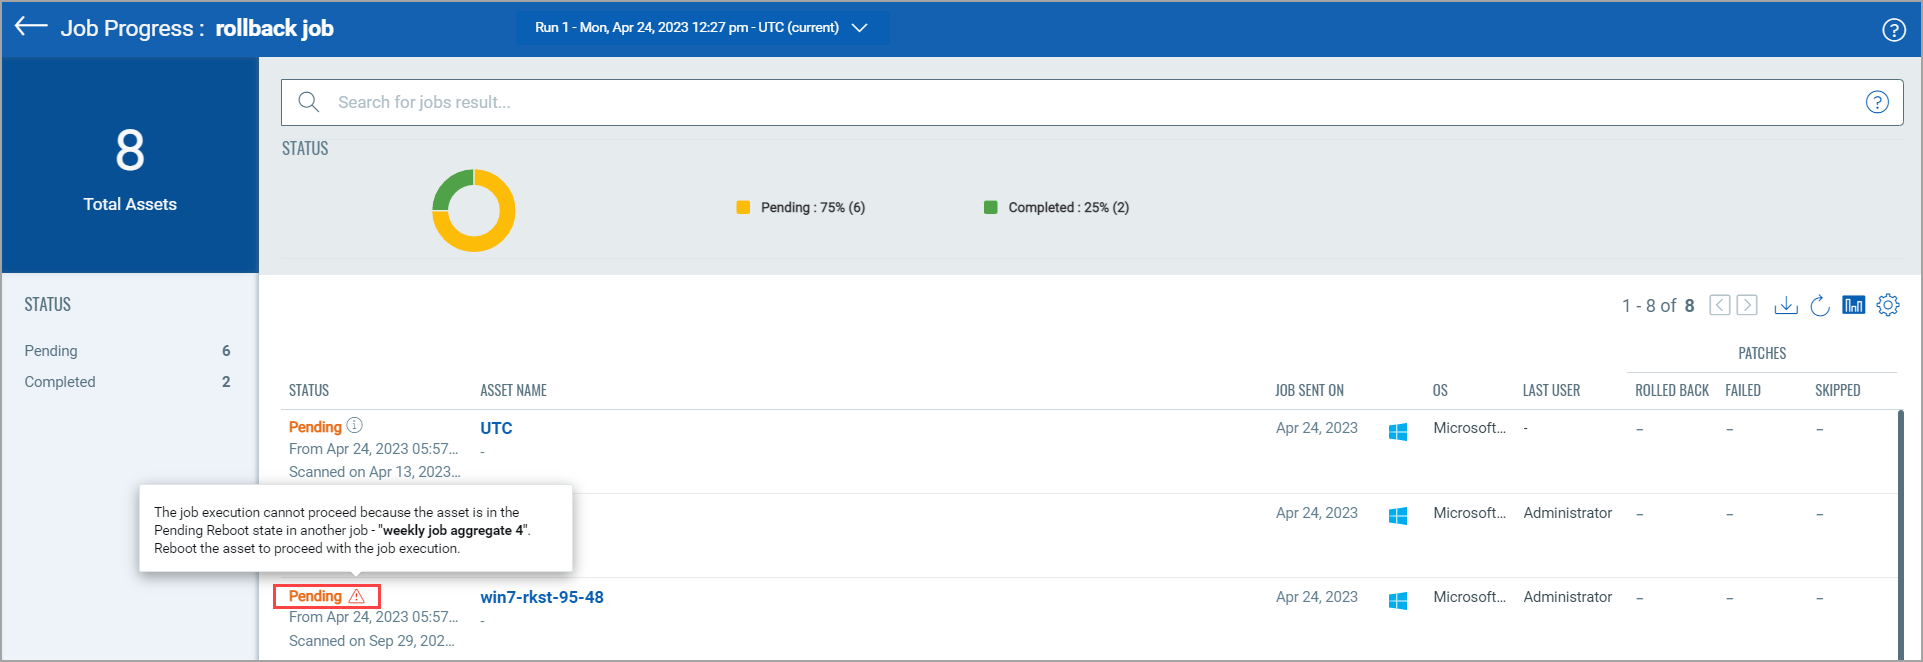Open the table settings gear
1923x662 pixels.
coord(1887,305)
